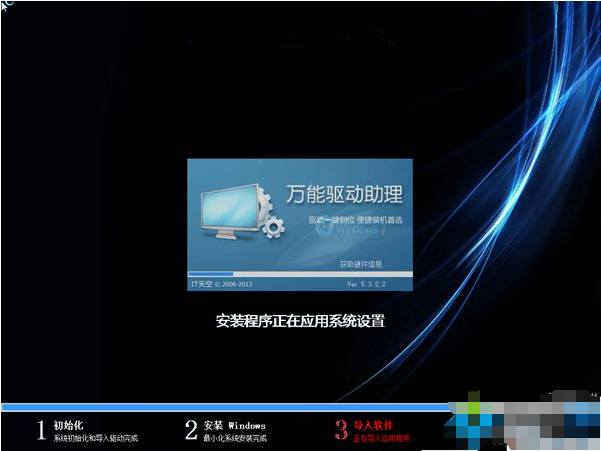This screenshot has width=601, height=451.
Task: Click the 万能驱动助理 title text
Action: pos(344,194)
